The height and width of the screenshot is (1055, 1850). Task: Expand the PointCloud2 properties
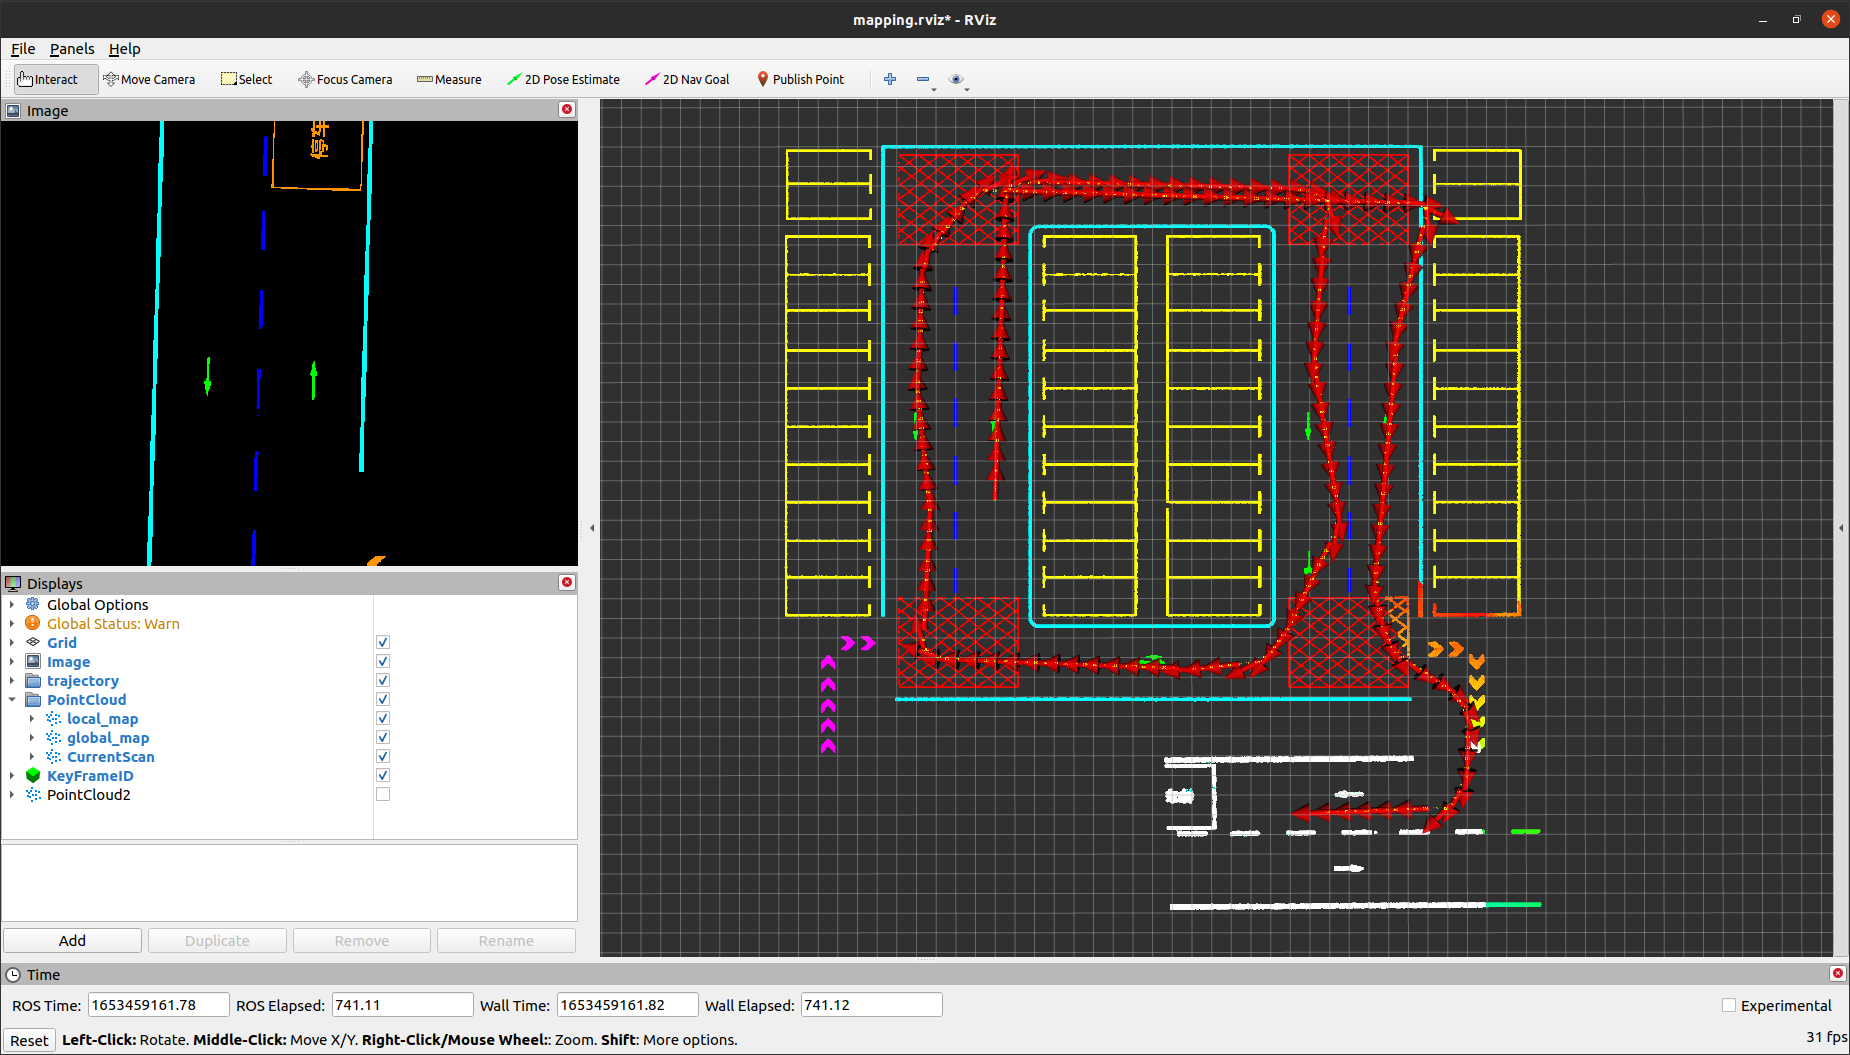click(12, 794)
